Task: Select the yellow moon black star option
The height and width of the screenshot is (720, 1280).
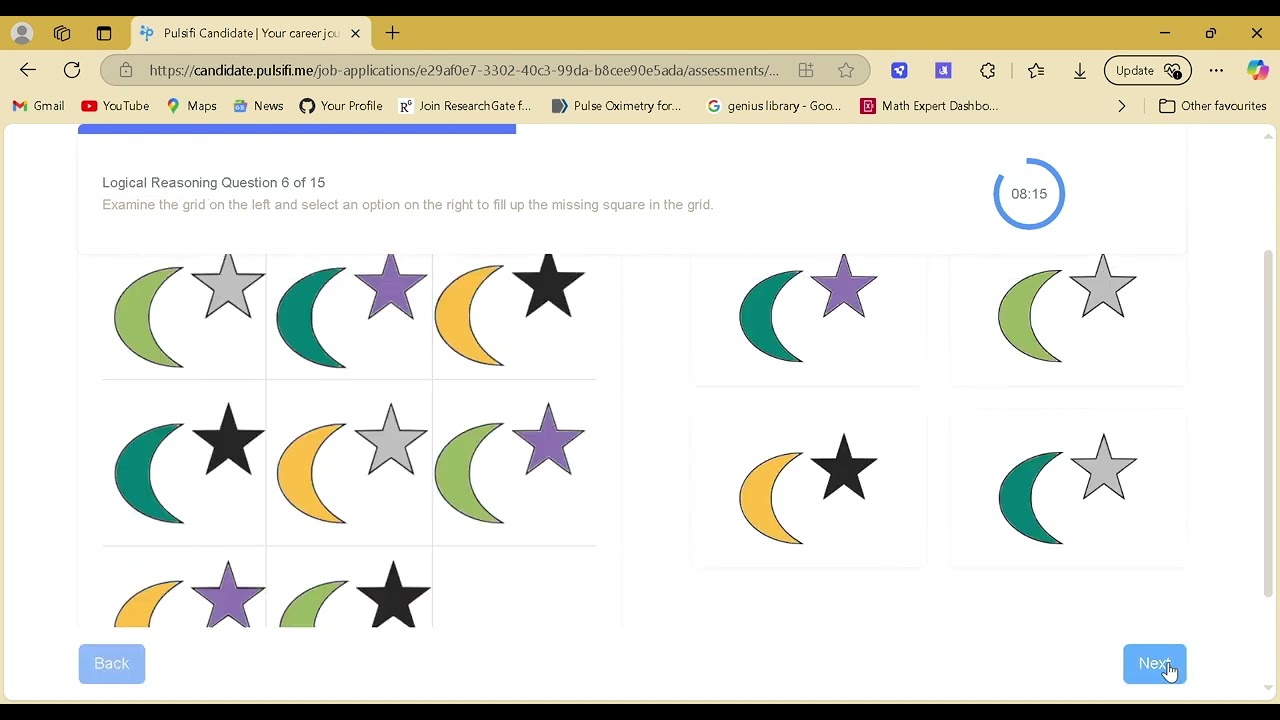Action: pyautogui.click(x=808, y=489)
